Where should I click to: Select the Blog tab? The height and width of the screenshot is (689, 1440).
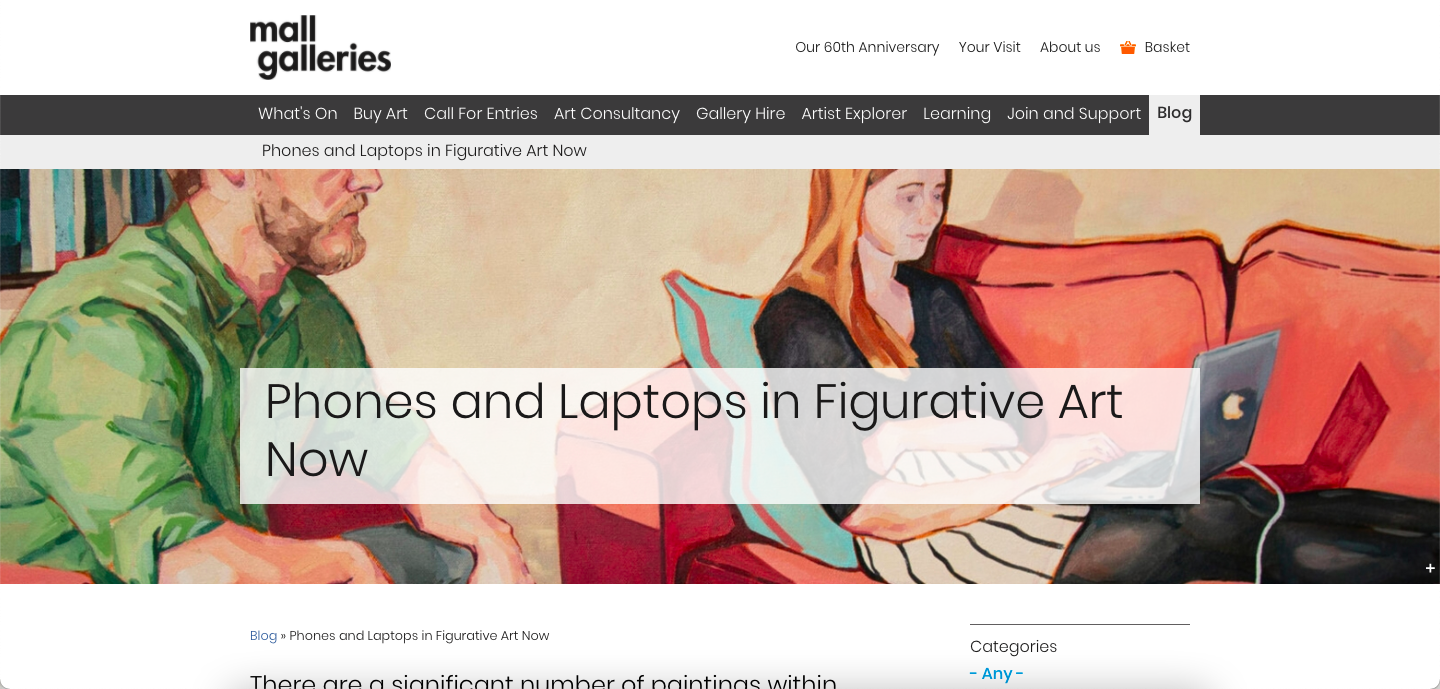tap(1174, 114)
